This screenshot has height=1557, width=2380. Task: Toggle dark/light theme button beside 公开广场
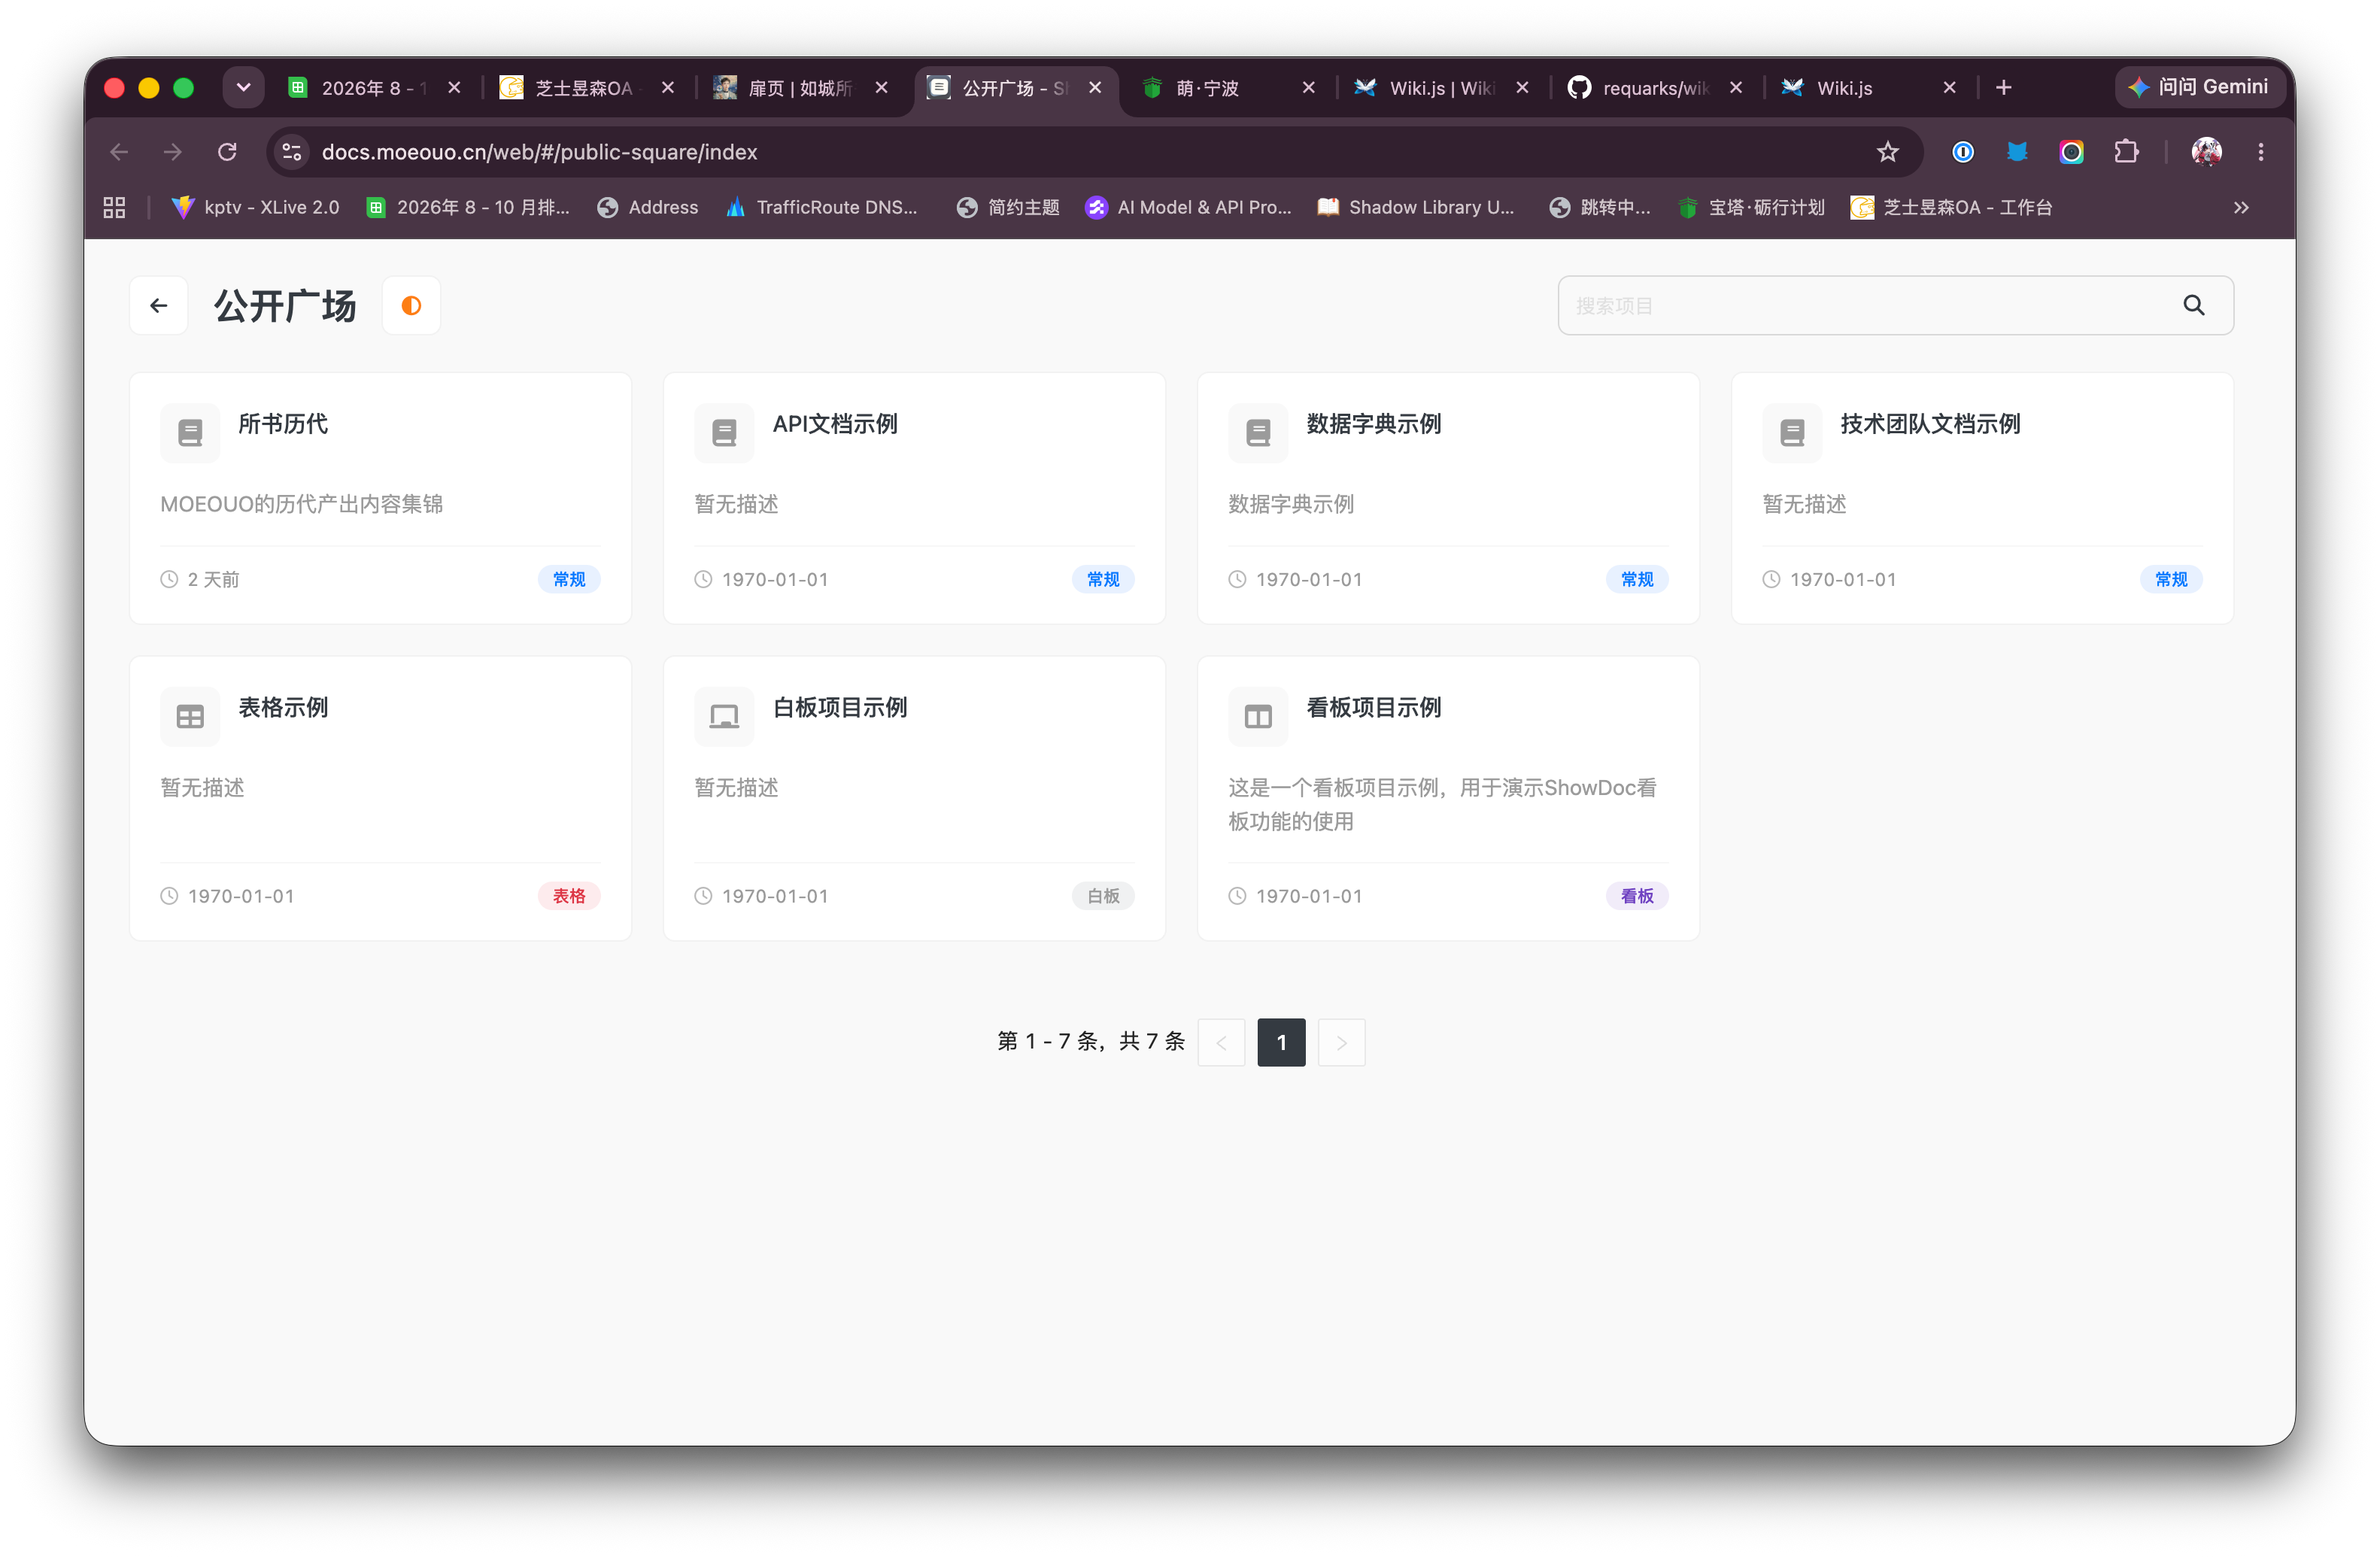411,305
